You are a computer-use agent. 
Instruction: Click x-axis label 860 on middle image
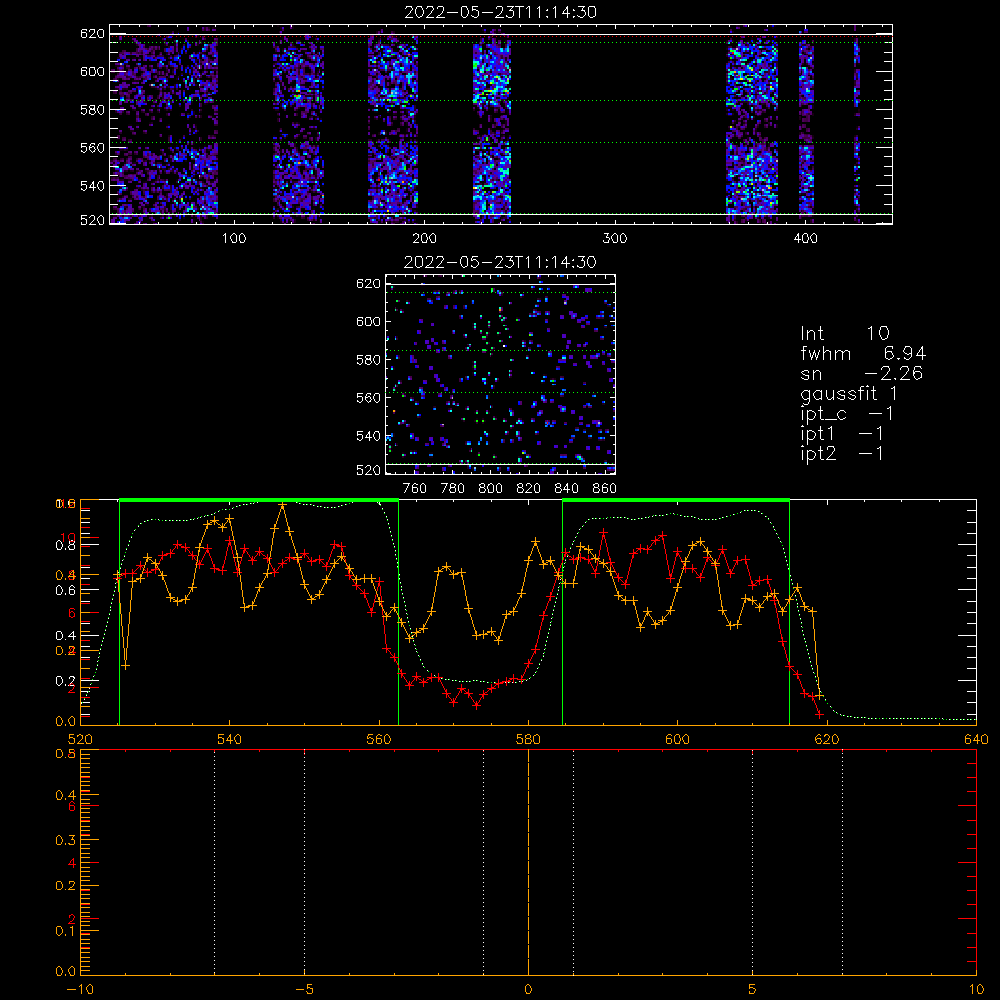point(605,489)
